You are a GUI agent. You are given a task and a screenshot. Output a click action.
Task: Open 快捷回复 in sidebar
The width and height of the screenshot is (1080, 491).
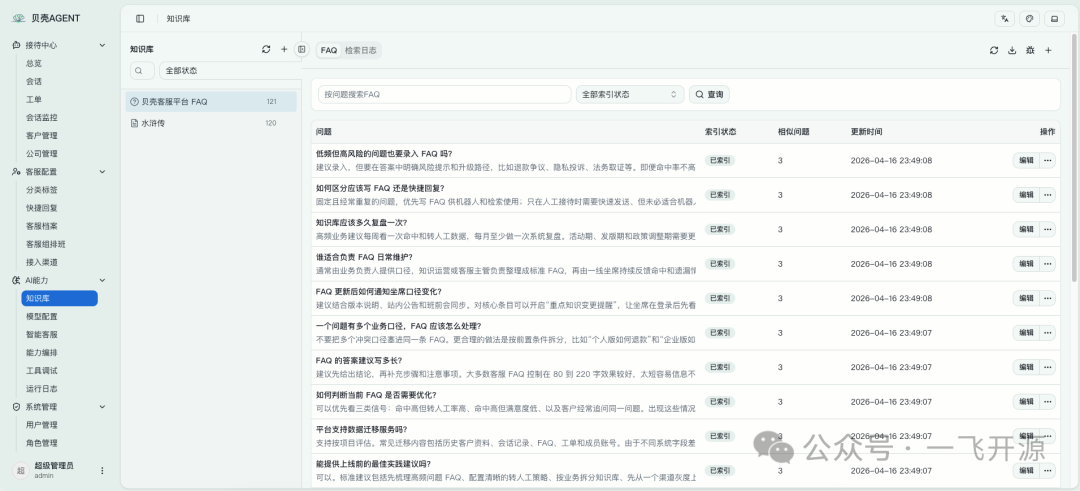(x=41, y=208)
